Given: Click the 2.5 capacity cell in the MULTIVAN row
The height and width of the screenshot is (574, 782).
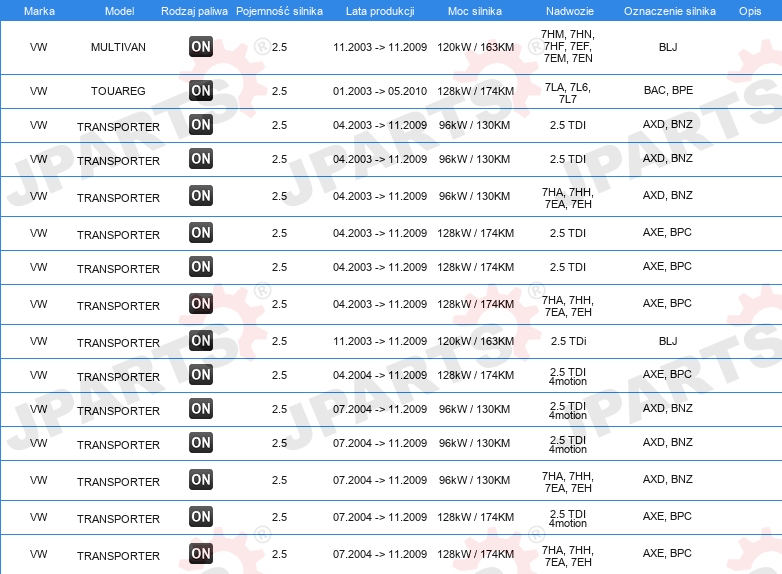Looking at the screenshot, I should 279,47.
